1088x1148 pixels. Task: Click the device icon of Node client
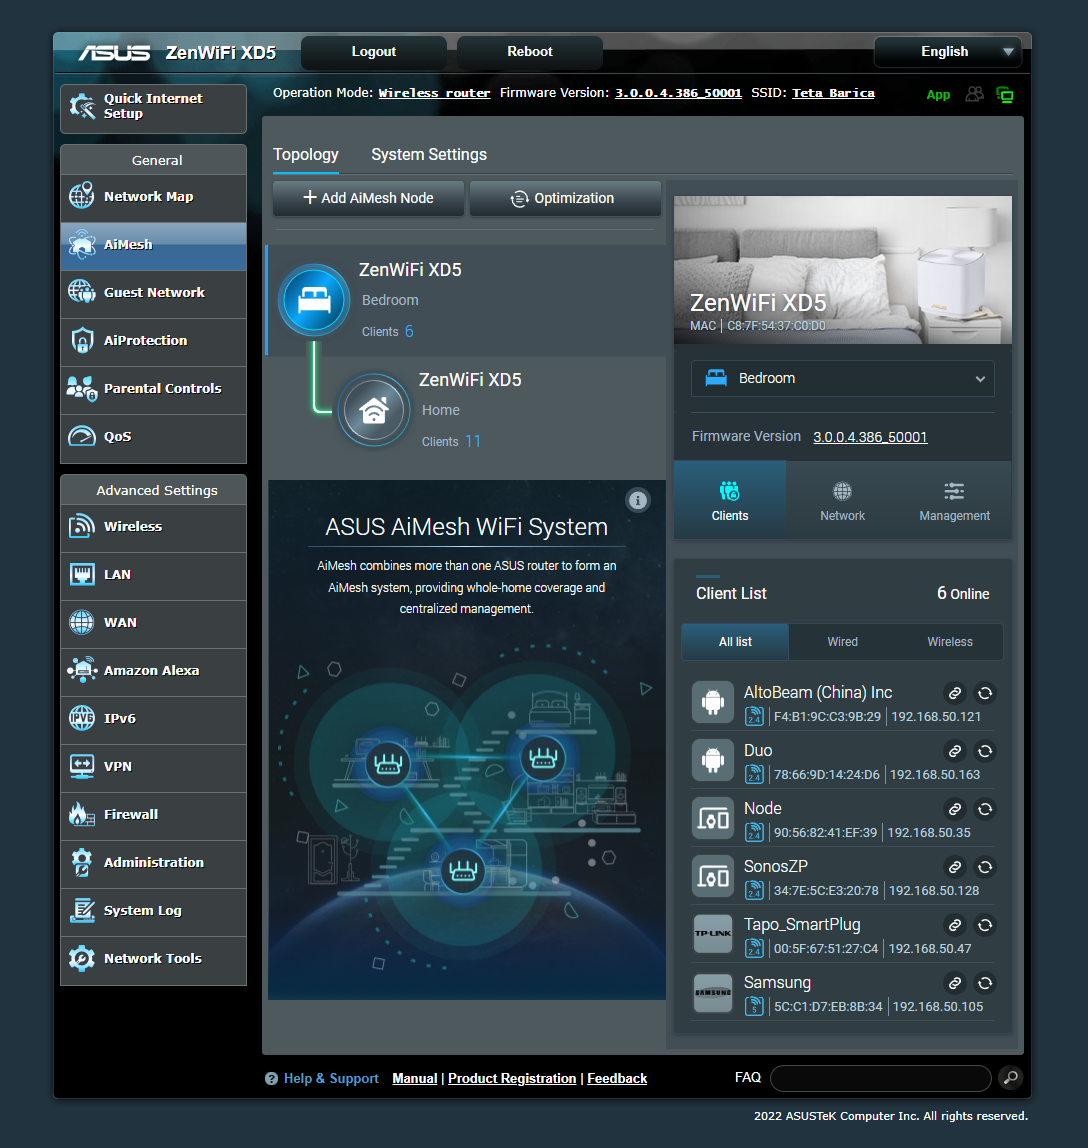tap(713, 818)
